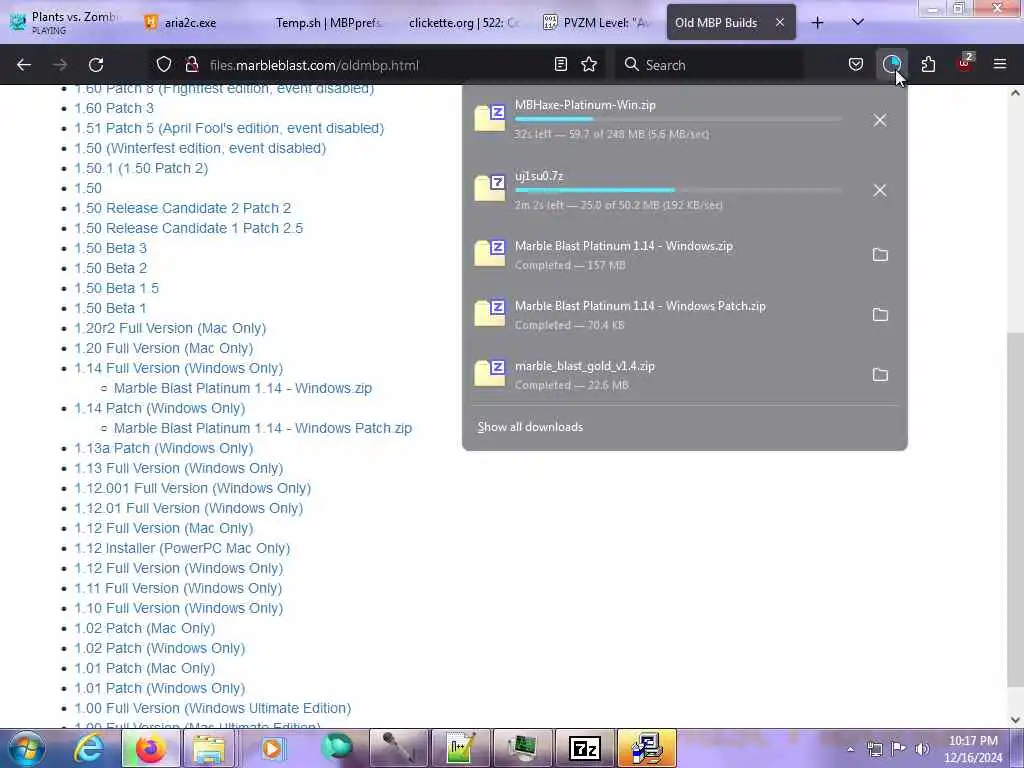The width and height of the screenshot is (1024, 768).
Task: Open the Windows Start button
Action: point(25,748)
